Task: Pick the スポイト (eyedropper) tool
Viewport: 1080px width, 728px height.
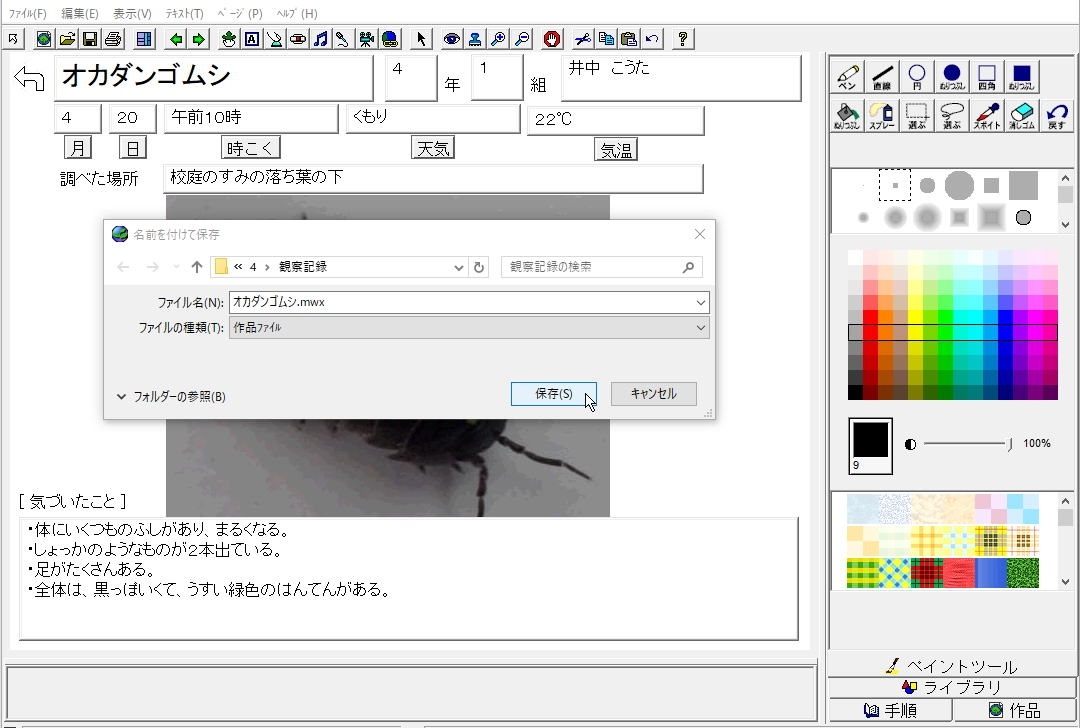Action: pos(987,115)
